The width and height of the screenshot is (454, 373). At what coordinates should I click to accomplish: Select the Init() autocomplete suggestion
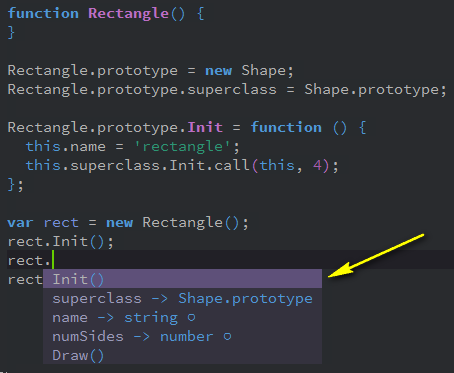click(x=182, y=279)
